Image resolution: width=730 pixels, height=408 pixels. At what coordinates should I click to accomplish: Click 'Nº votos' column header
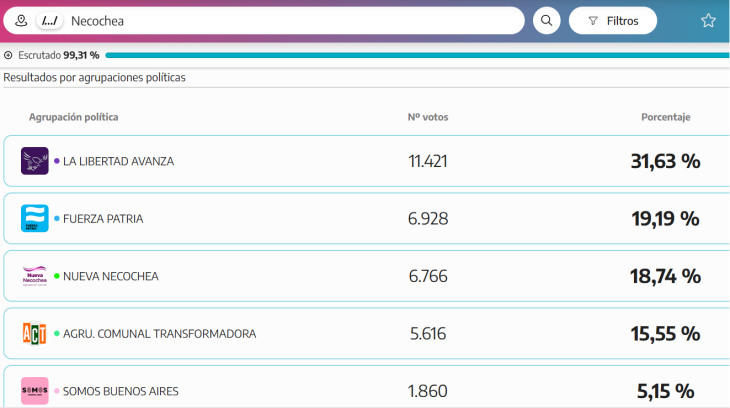(x=428, y=117)
